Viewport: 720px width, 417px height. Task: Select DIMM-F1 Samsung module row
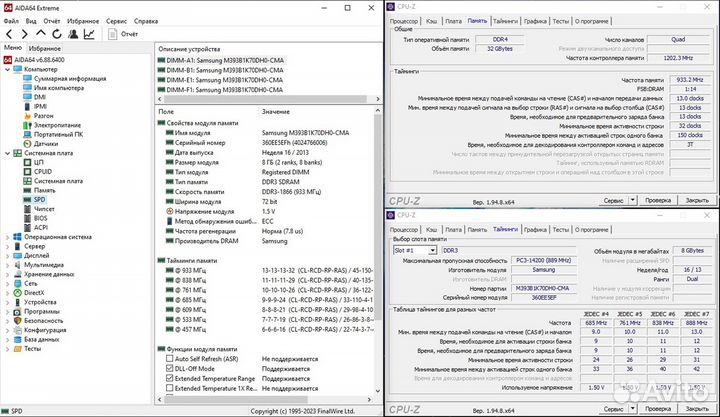click(221, 90)
